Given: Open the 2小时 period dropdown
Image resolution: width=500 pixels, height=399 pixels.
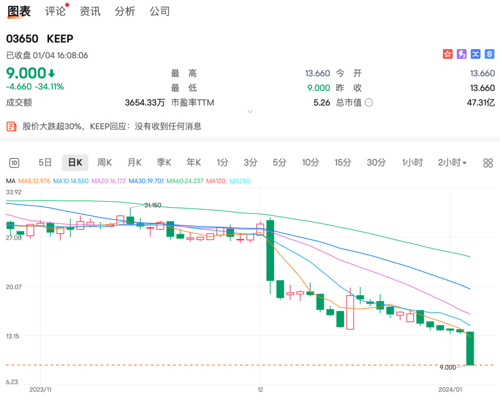Looking at the screenshot, I should (452, 163).
